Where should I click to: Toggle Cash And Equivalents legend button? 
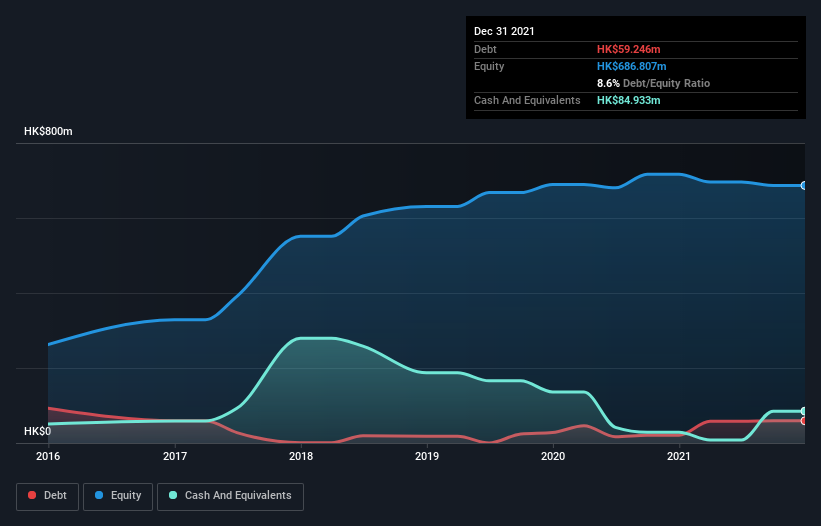point(230,496)
